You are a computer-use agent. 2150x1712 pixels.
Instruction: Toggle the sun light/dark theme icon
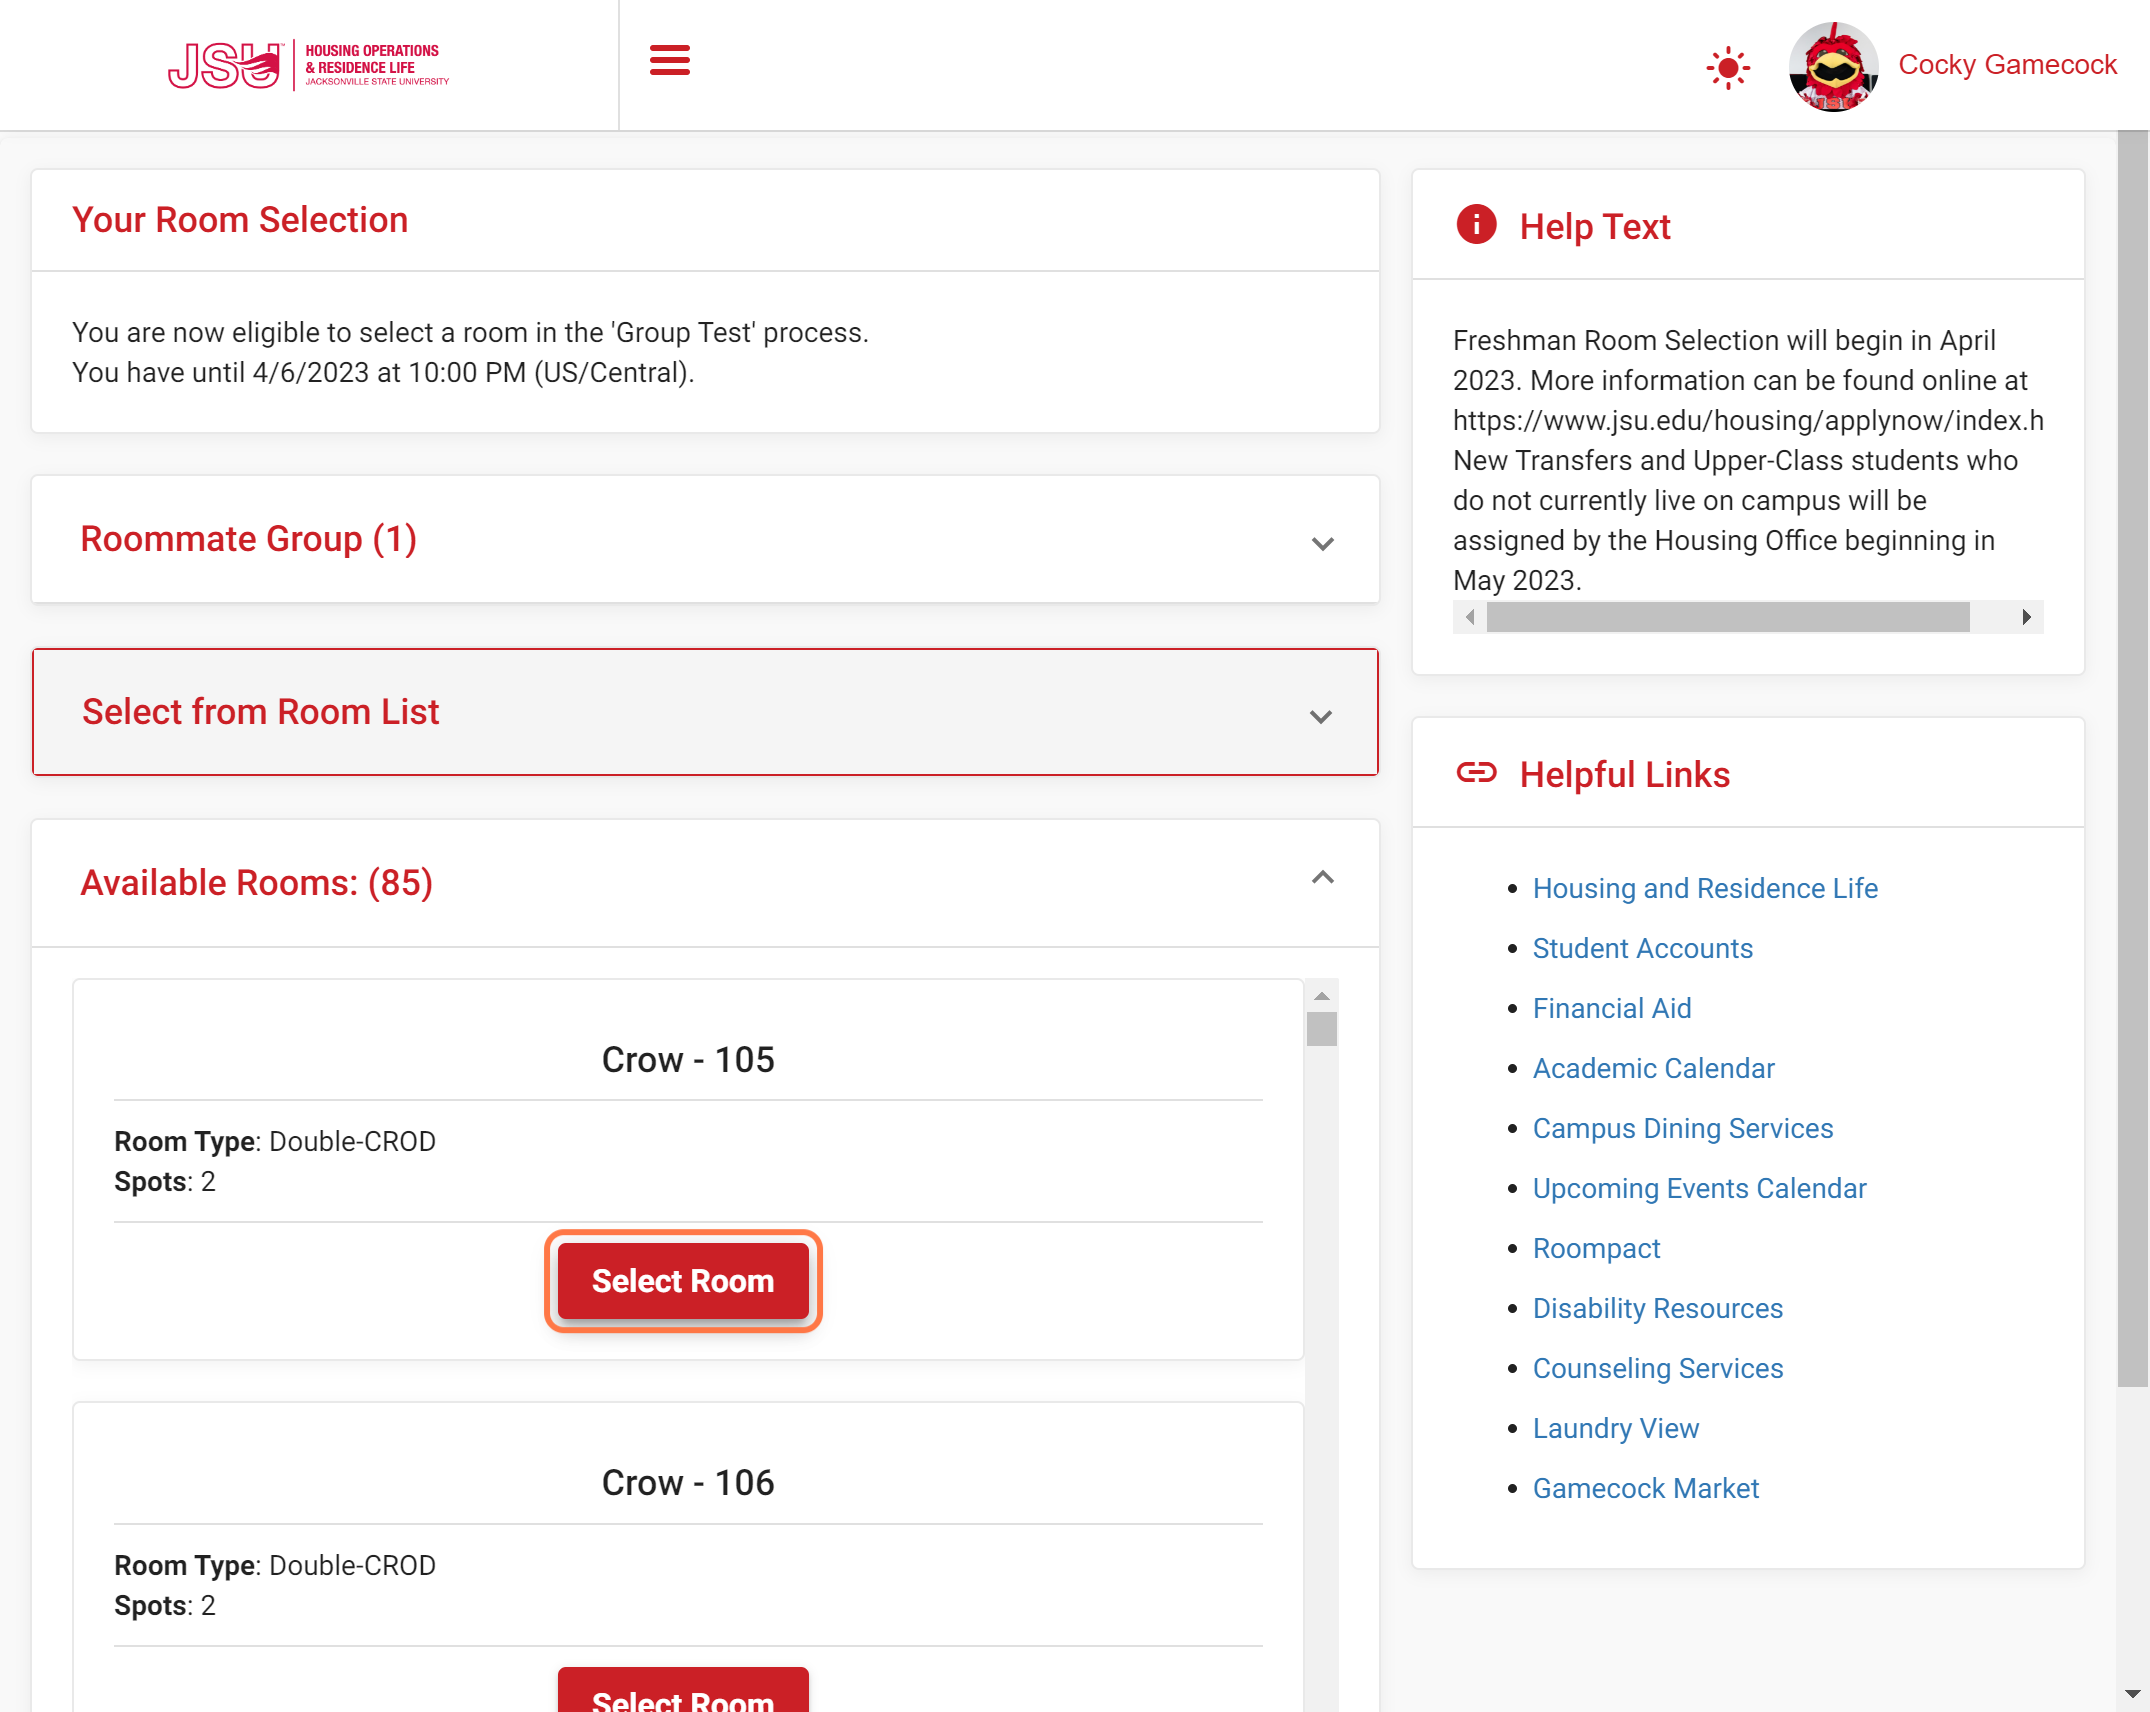coord(1727,68)
